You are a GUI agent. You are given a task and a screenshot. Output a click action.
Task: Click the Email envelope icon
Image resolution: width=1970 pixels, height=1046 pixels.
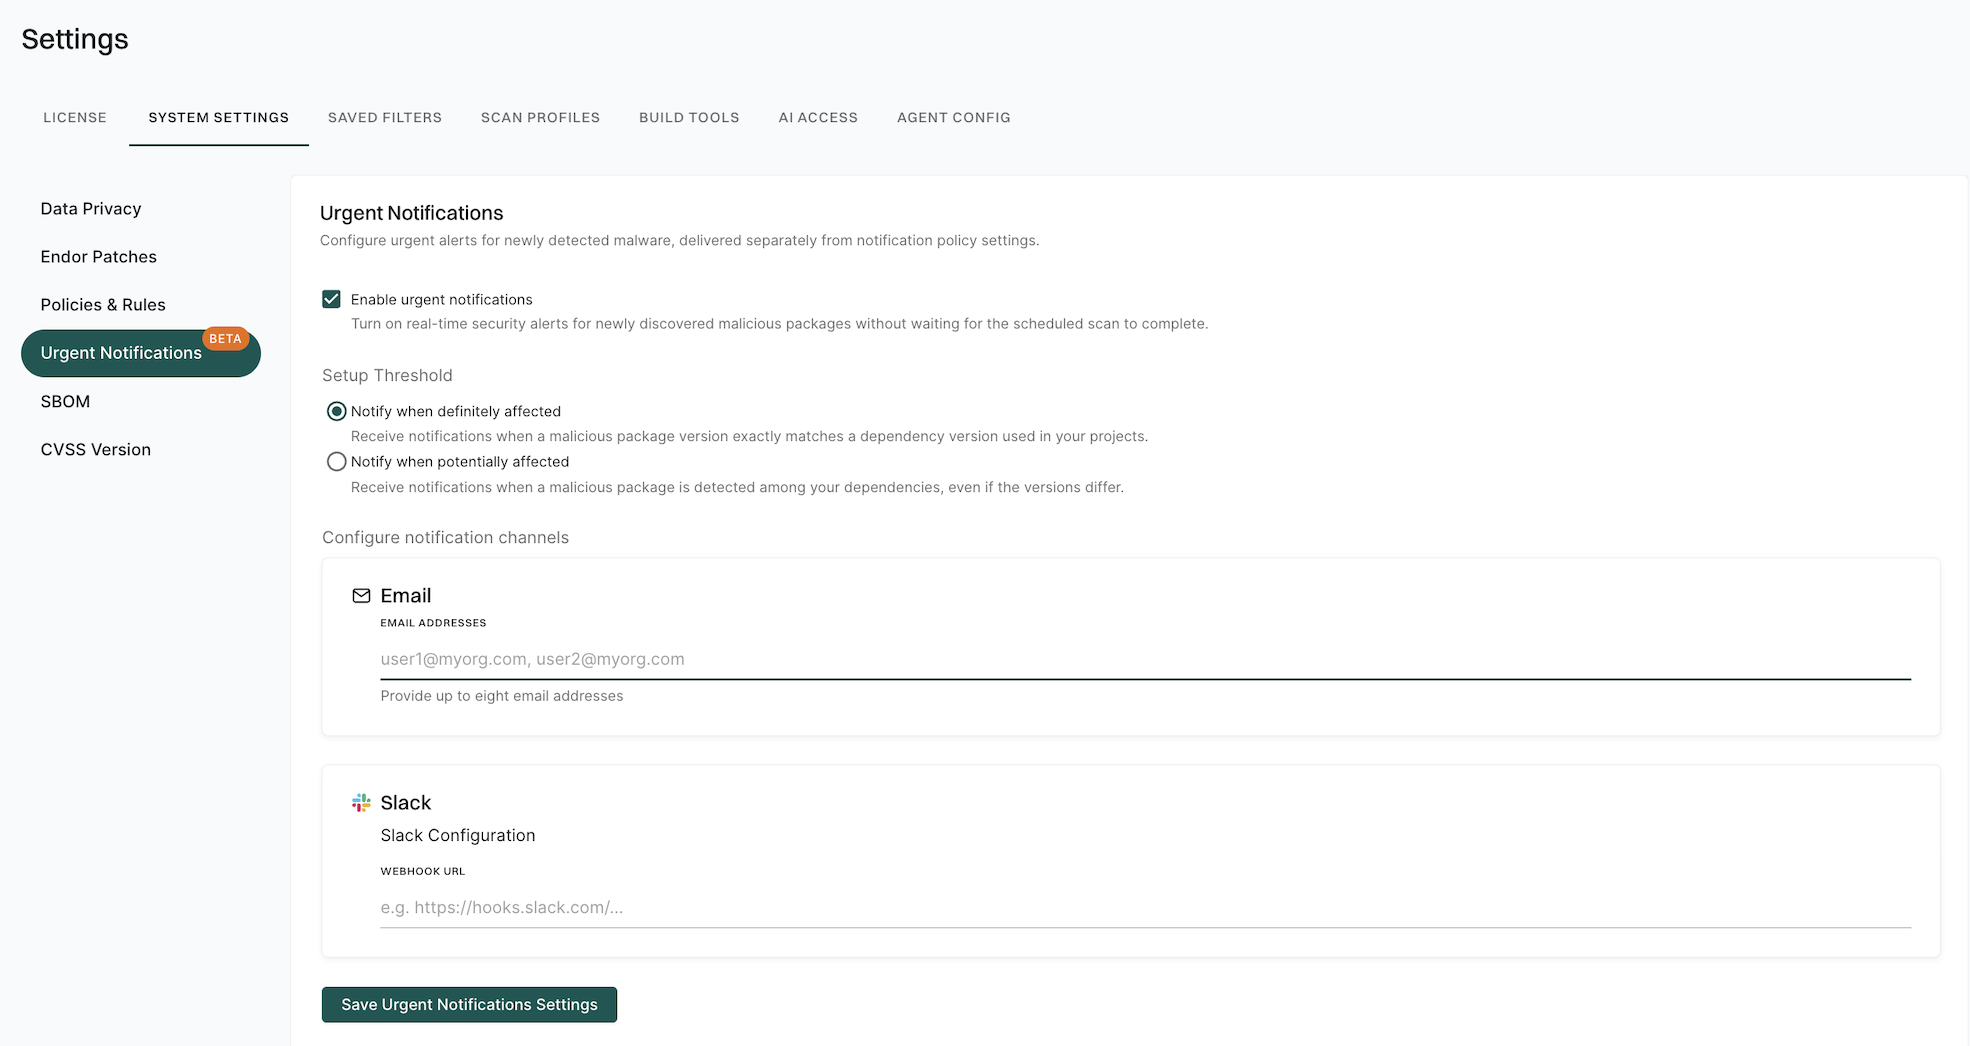click(361, 596)
